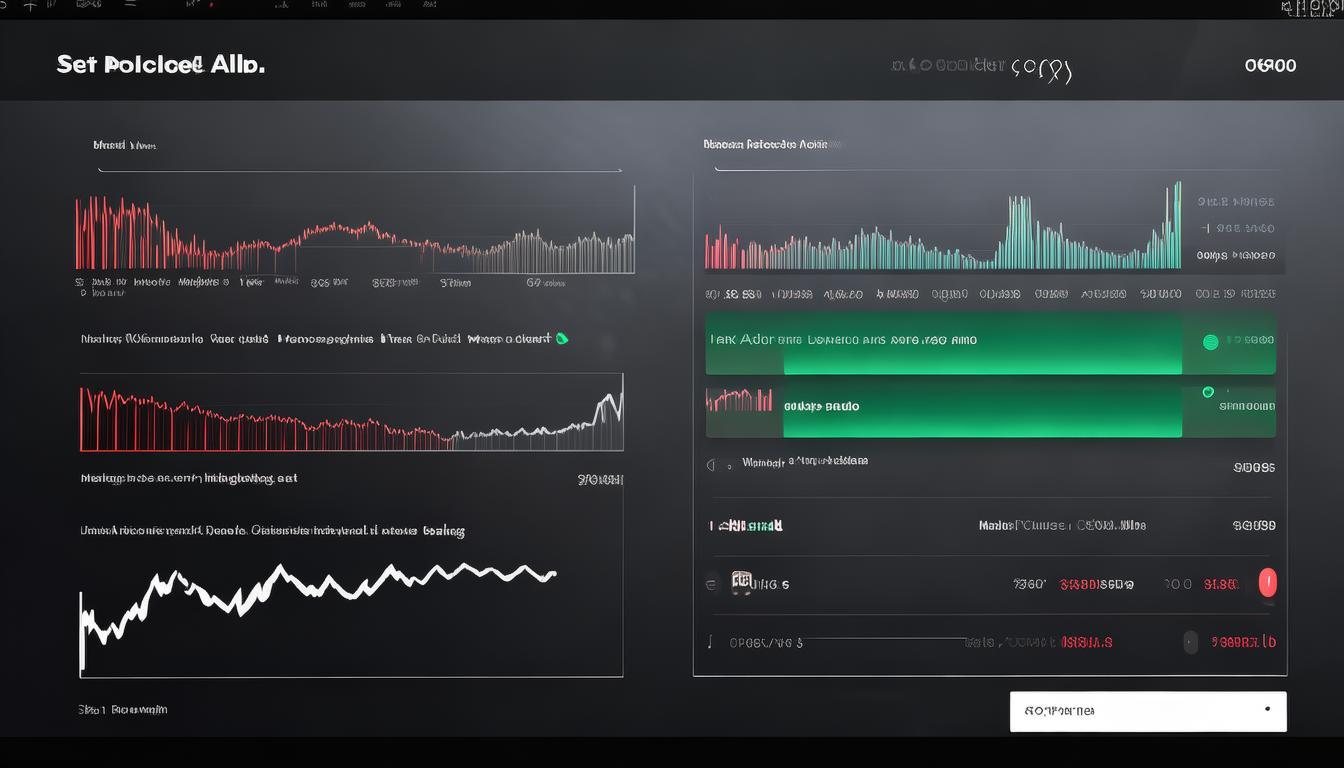Open the white dropdown box at bottom right
The height and width of the screenshot is (768, 1344).
pyautogui.click(x=1147, y=711)
